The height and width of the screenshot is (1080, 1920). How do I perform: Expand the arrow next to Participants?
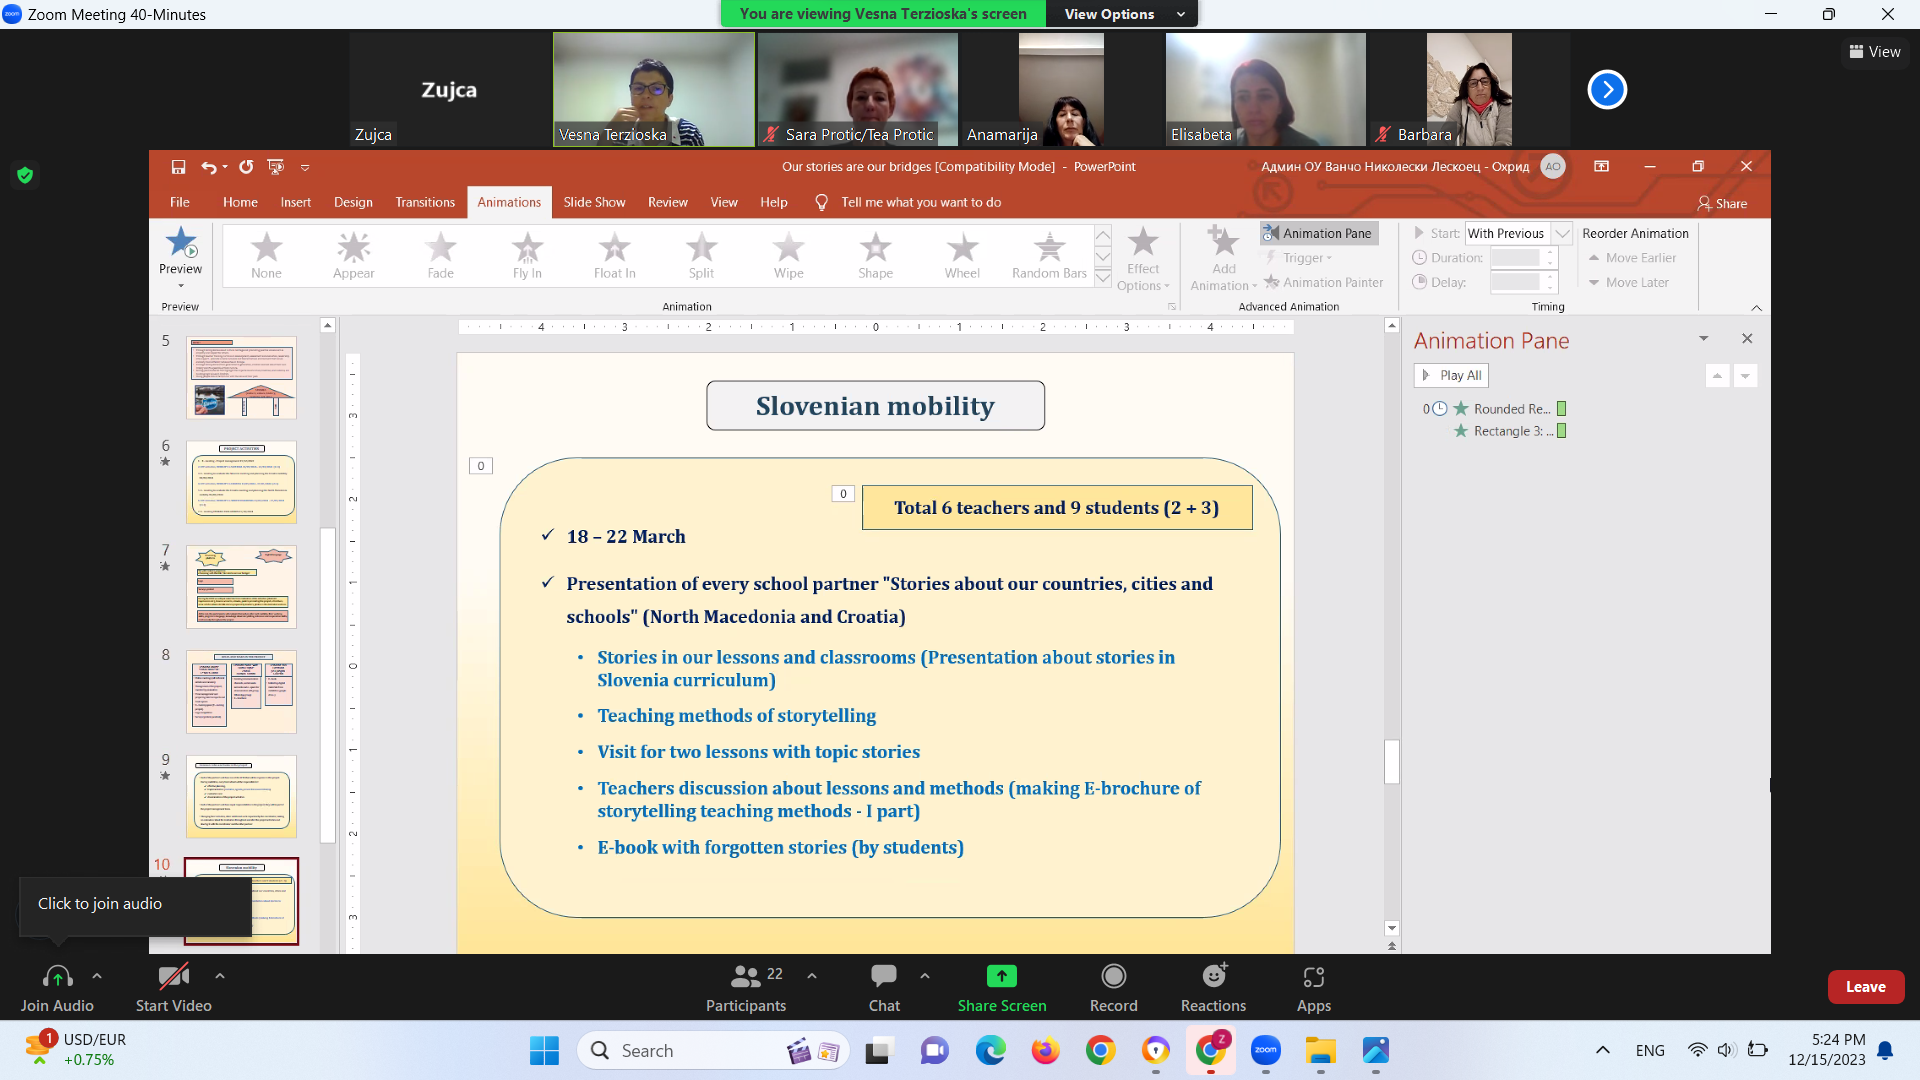pyautogui.click(x=812, y=975)
